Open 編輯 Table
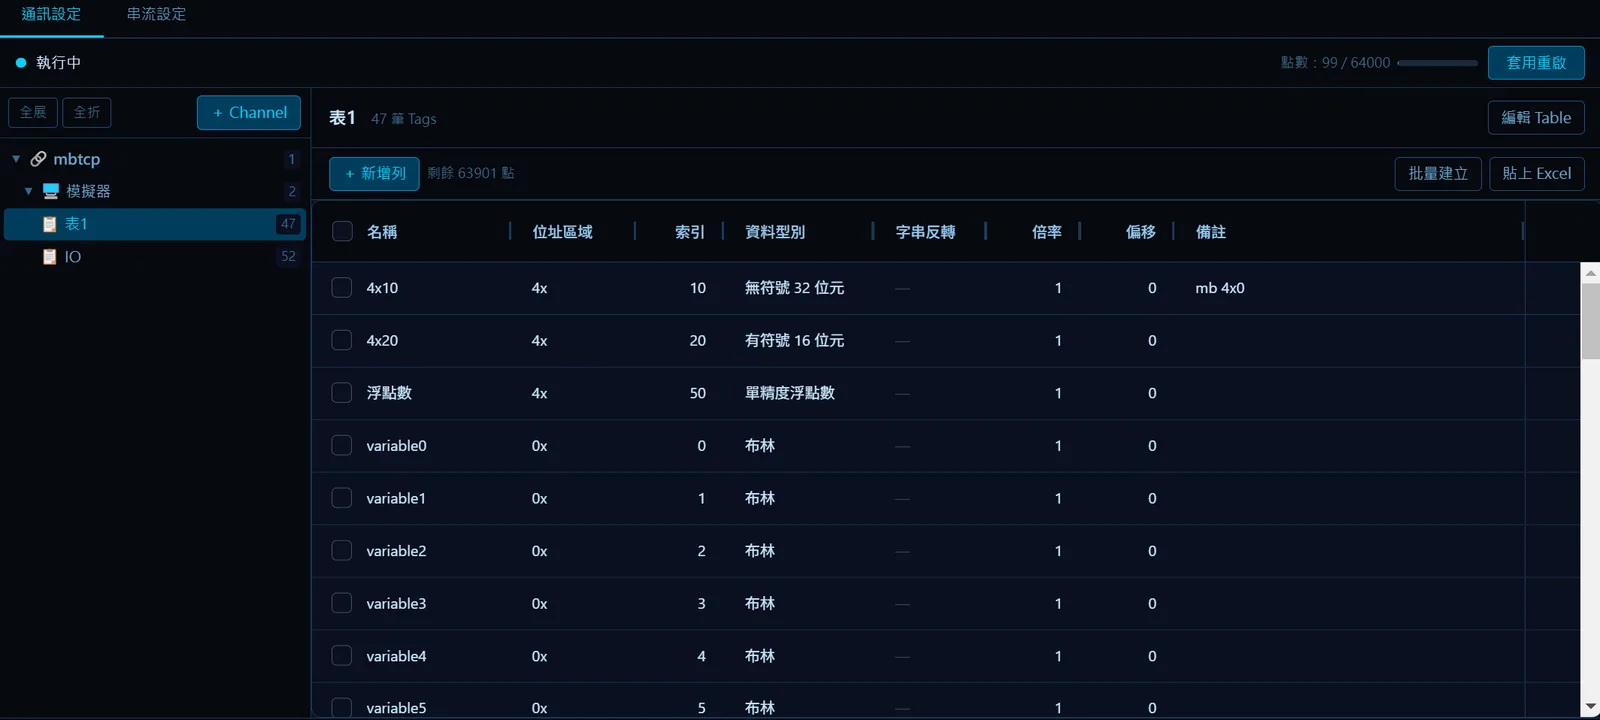This screenshot has width=1600, height=720. pyautogui.click(x=1536, y=118)
